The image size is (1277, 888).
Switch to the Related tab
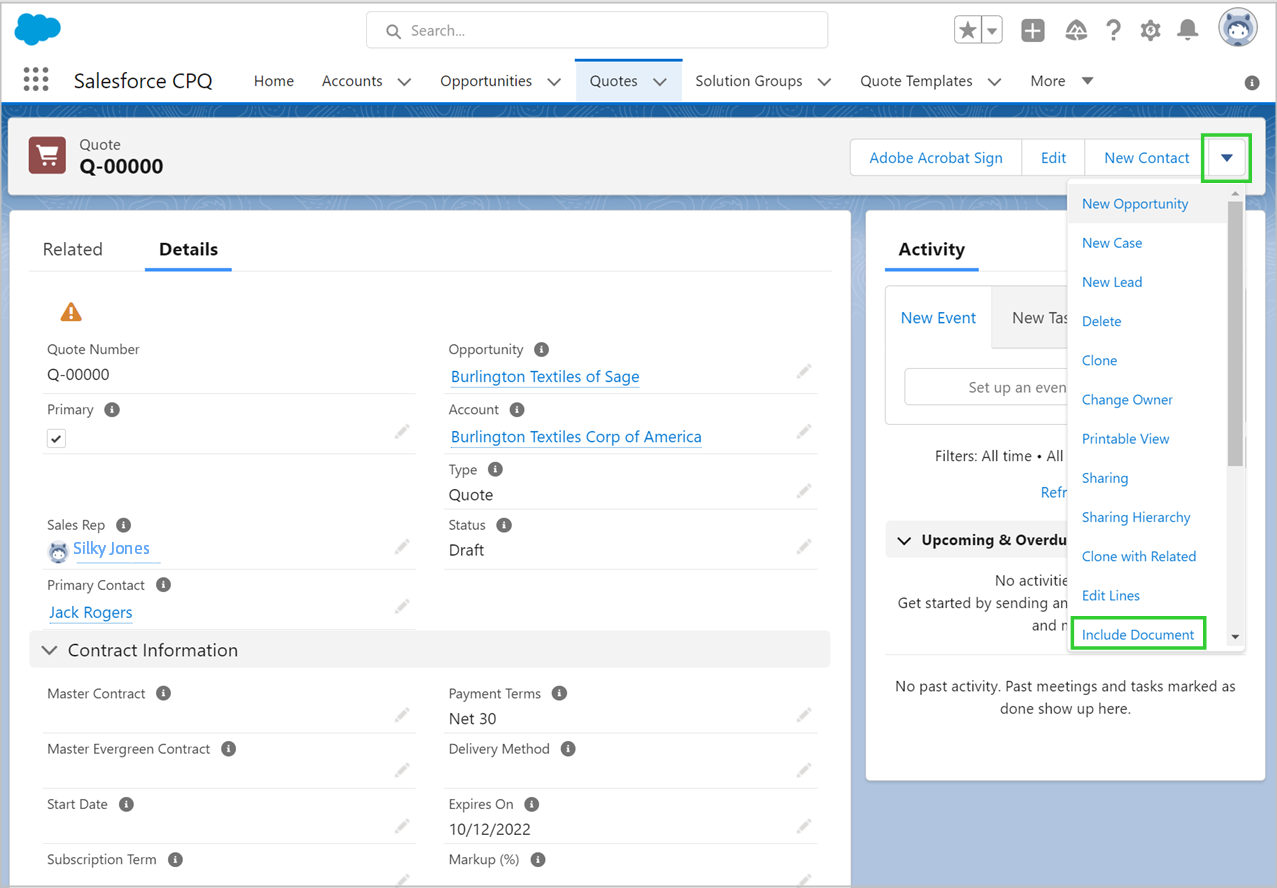coord(73,249)
